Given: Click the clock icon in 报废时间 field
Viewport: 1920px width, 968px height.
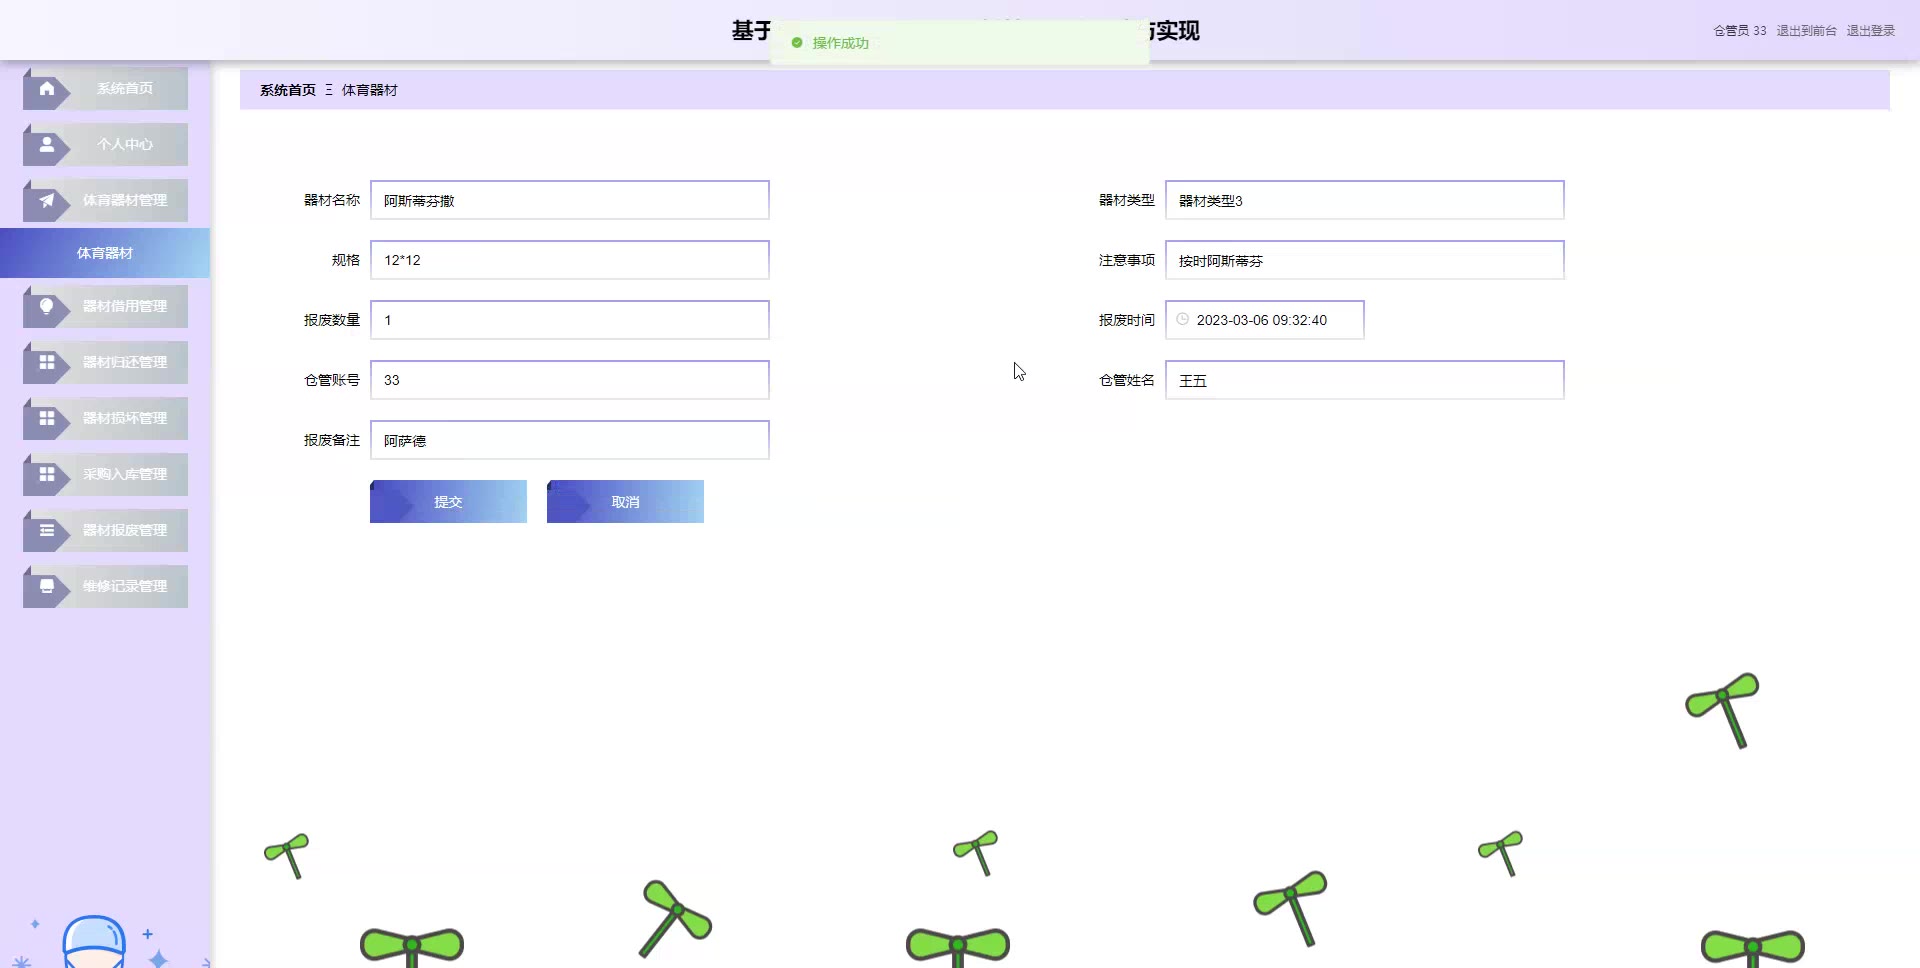Looking at the screenshot, I should pyautogui.click(x=1182, y=319).
